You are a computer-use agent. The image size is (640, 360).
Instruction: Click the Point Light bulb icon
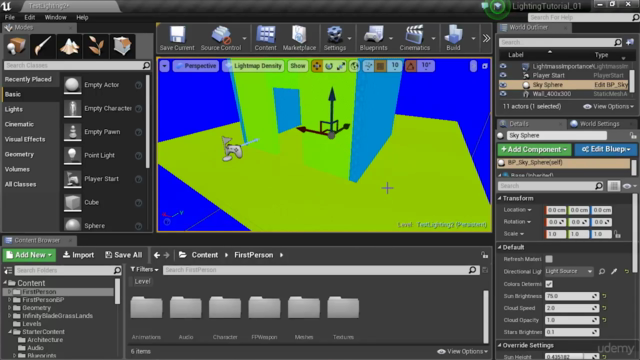[x=72, y=155]
